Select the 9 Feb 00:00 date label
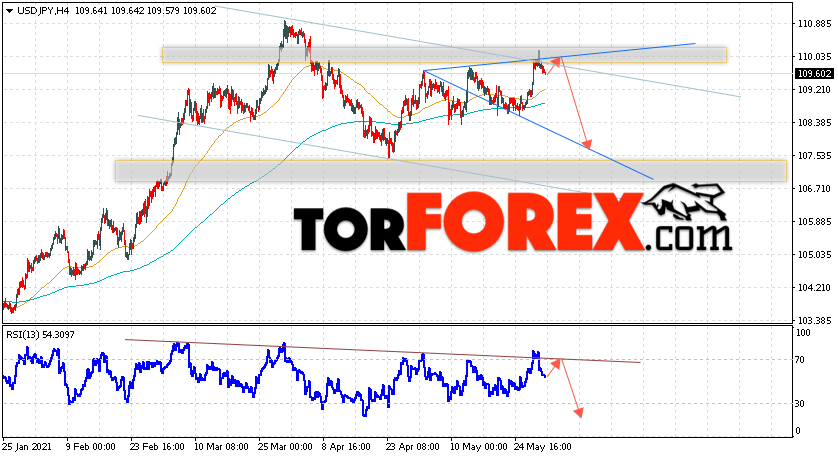The height and width of the screenshot is (458, 838). (x=91, y=447)
